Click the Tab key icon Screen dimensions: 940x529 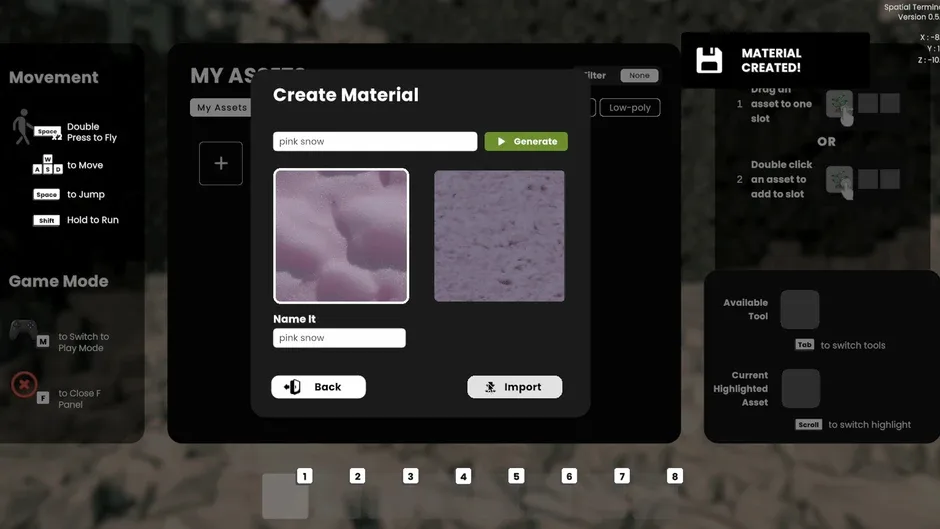click(805, 345)
